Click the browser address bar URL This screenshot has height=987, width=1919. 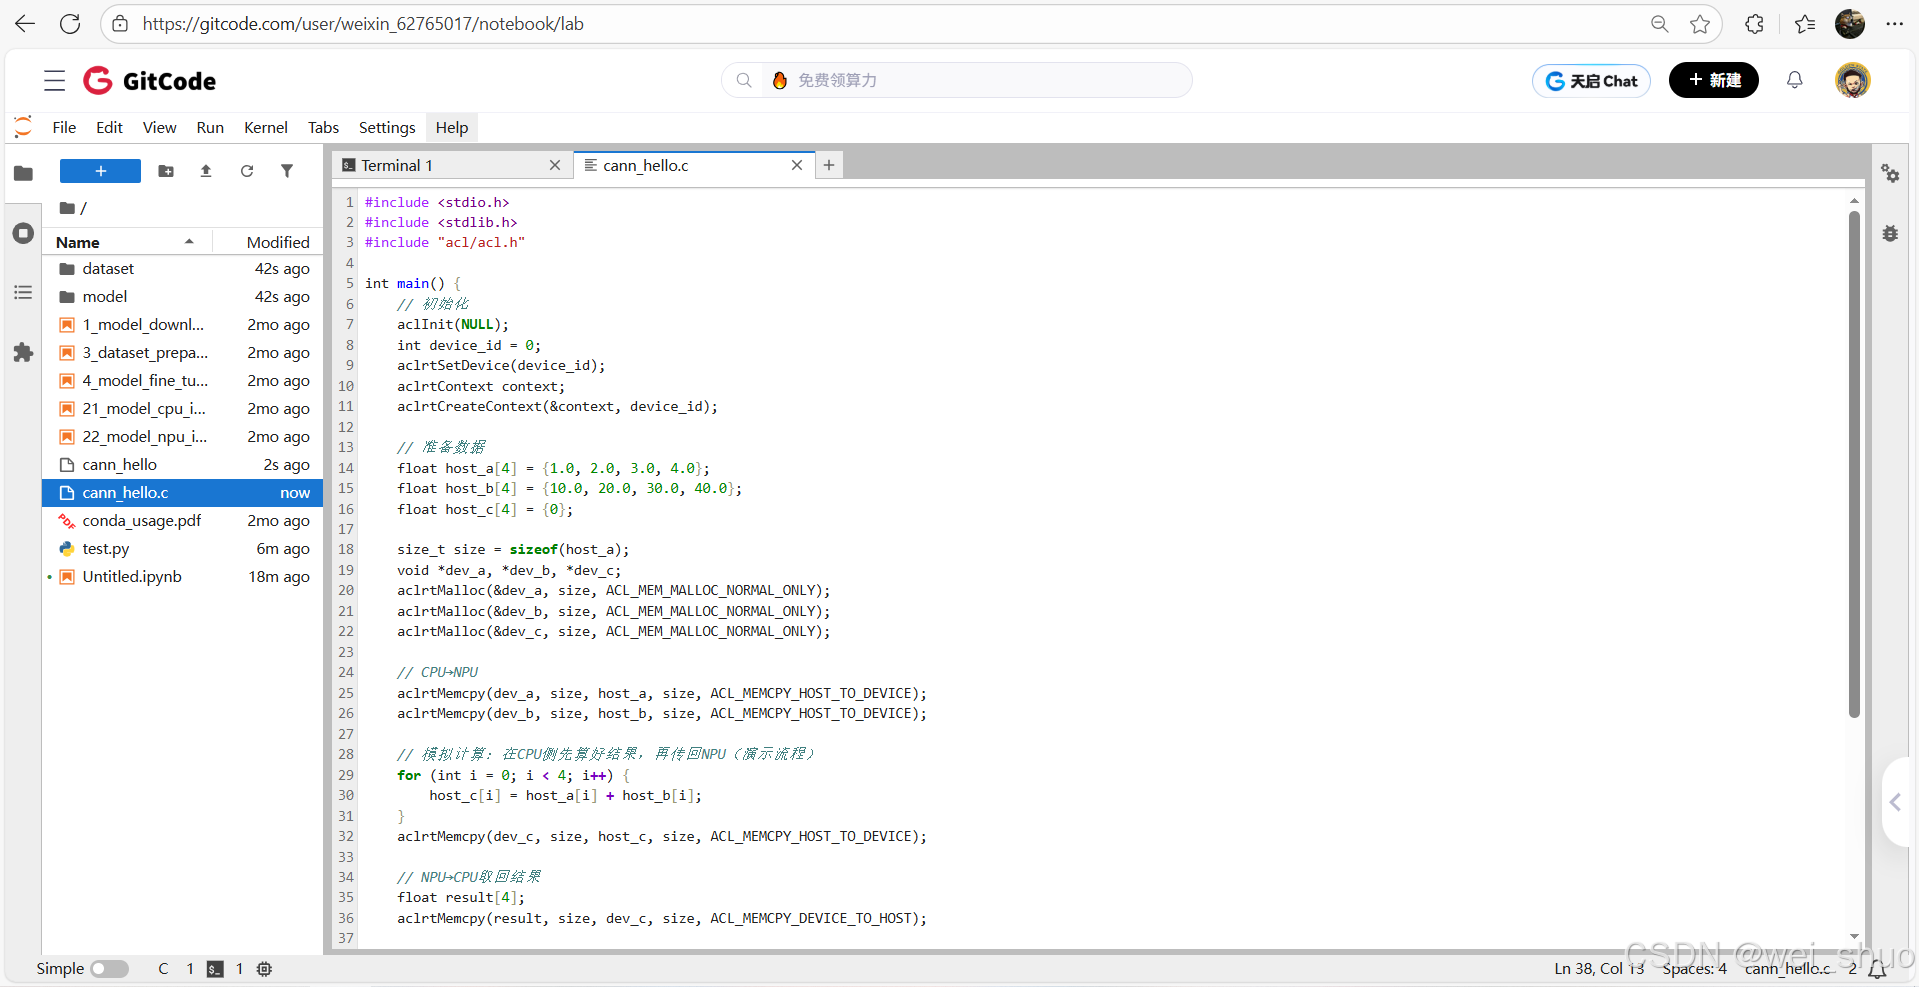coord(363,24)
